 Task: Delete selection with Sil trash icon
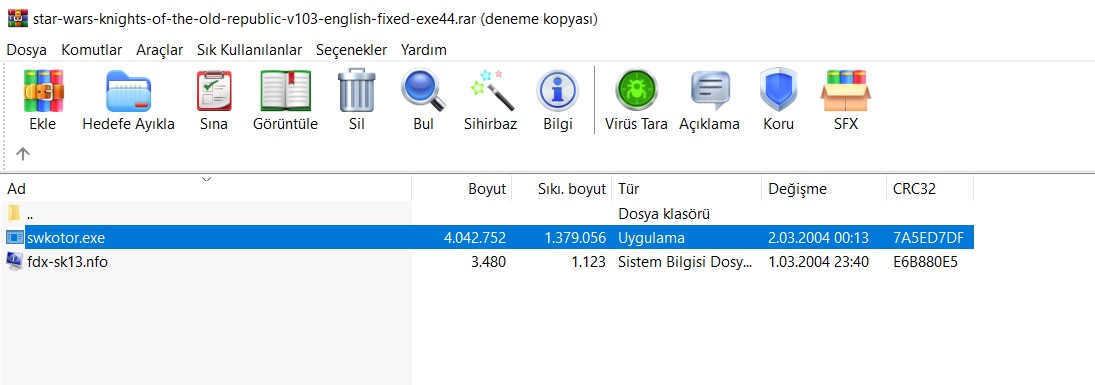coord(357,90)
